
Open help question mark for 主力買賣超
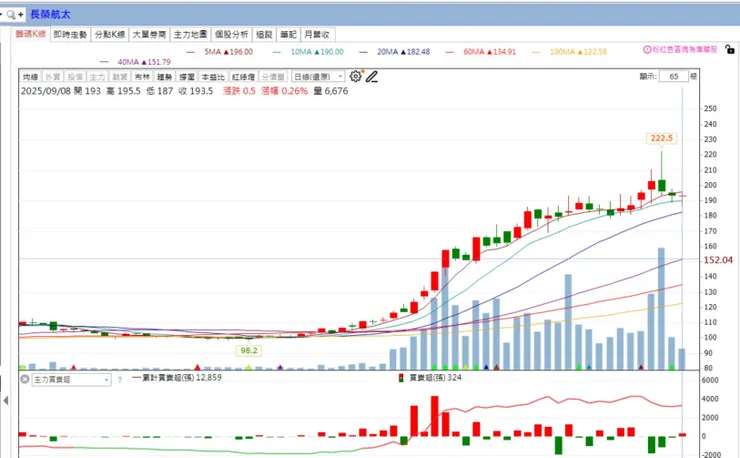119,380
